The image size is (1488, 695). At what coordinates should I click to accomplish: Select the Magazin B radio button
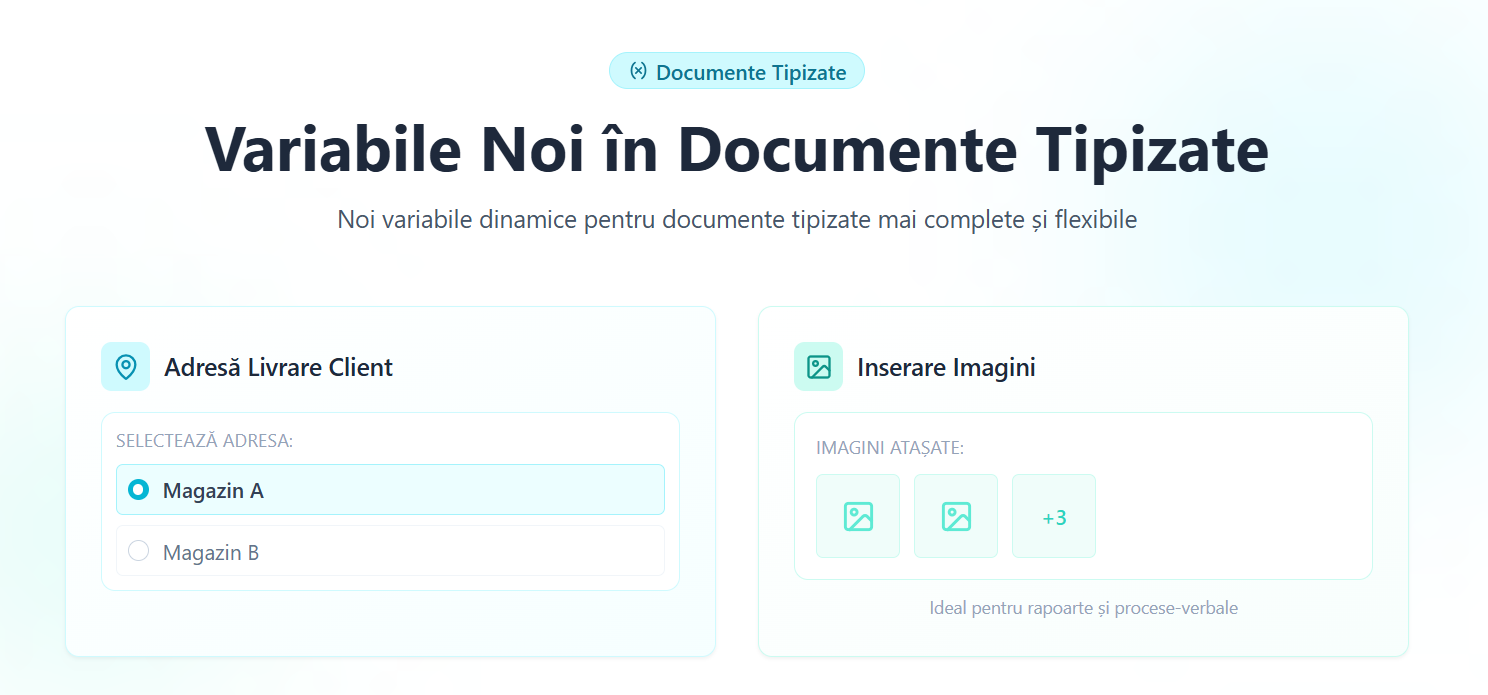(x=139, y=549)
